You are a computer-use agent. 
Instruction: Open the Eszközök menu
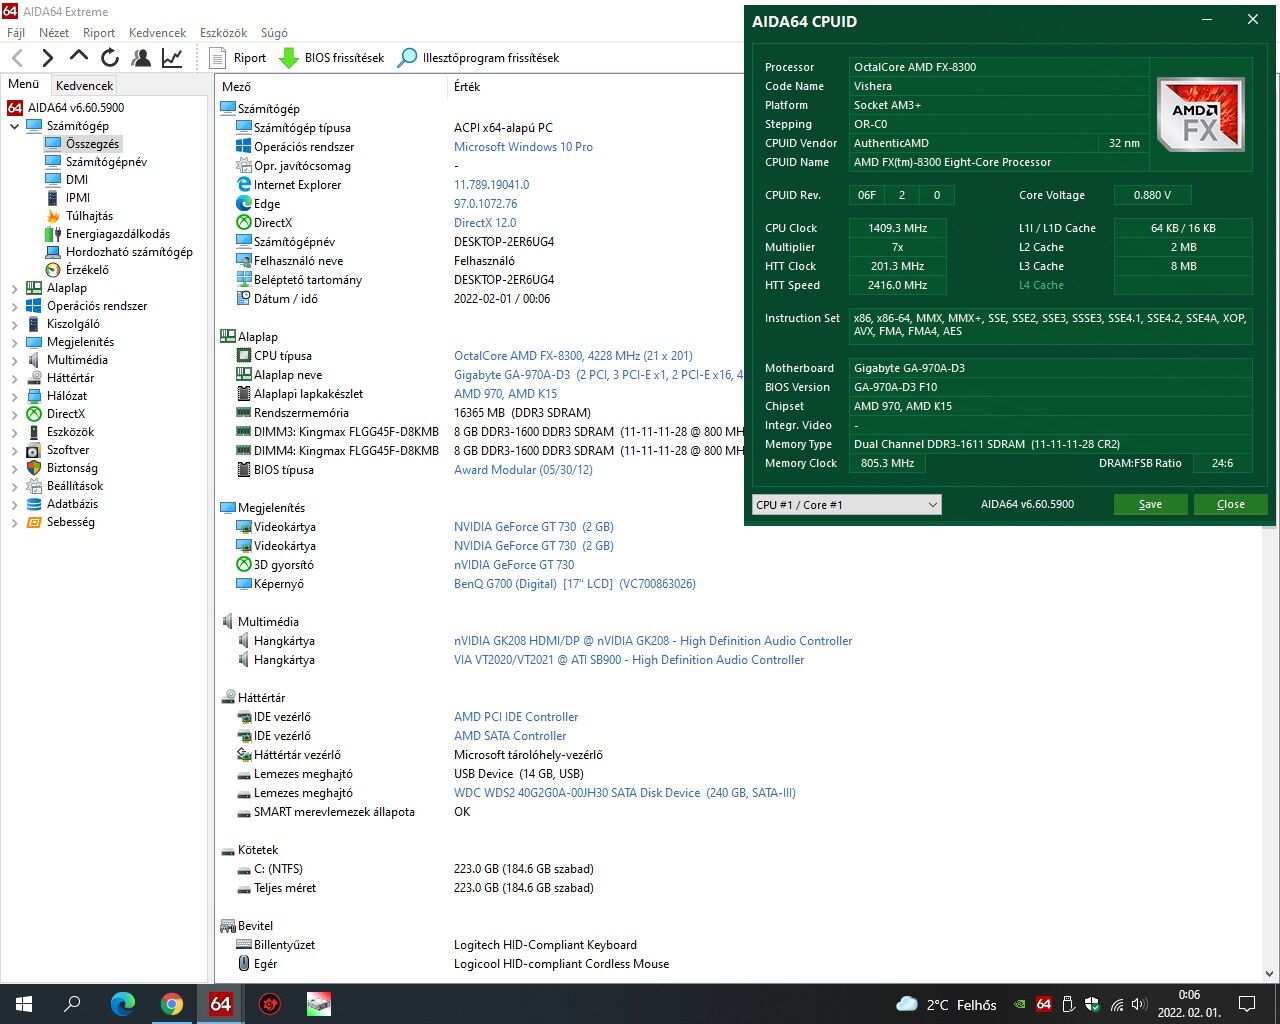pos(224,32)
